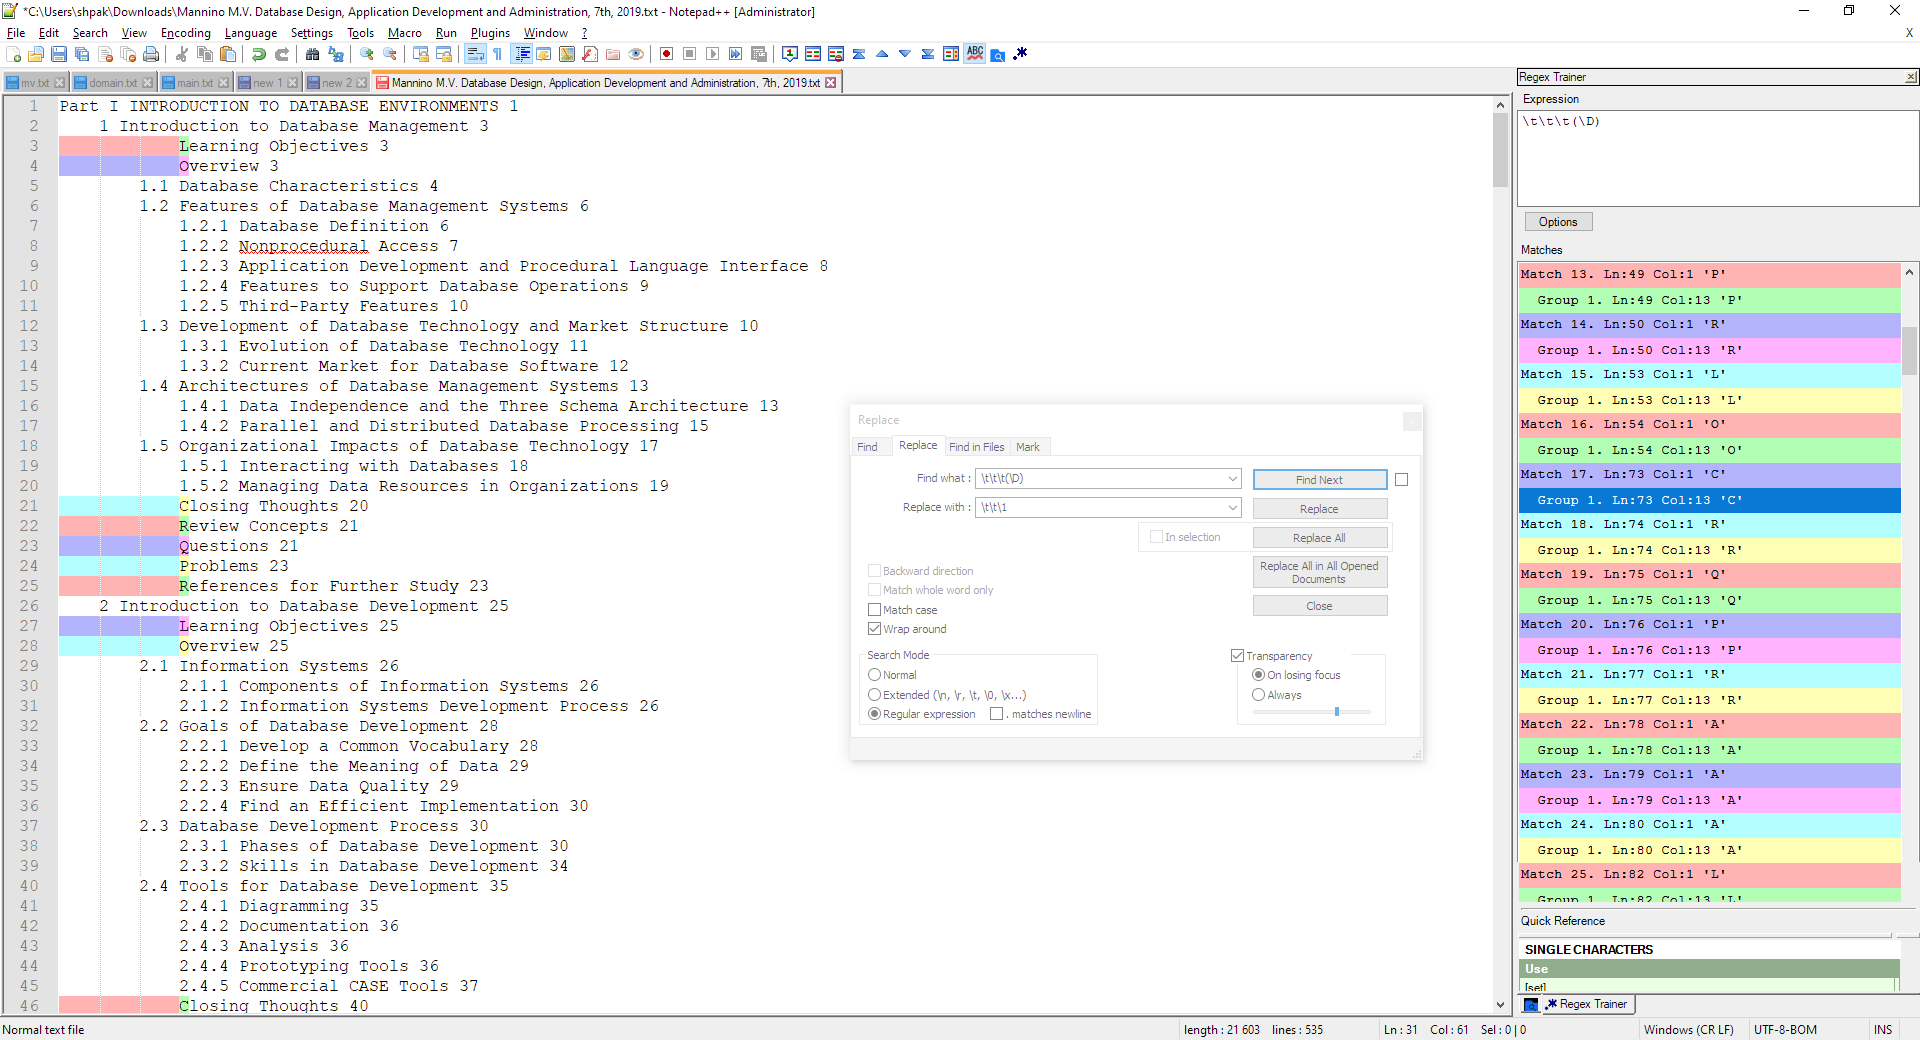Click the Folder as Workspace icon
1920x1040 pixels.
tap(613, 54)
